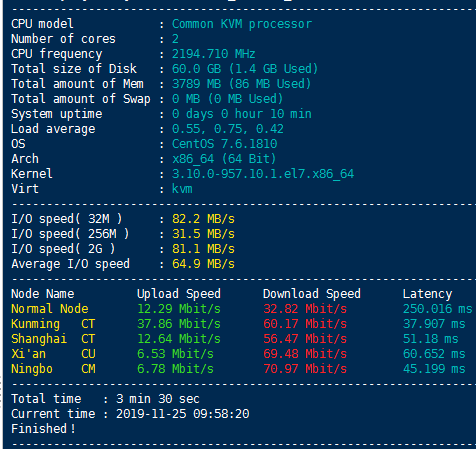Click the Upload Speed column header
The width and height of the screenshot is (476, 449).
pyautogui.click(x=179, y=294)
